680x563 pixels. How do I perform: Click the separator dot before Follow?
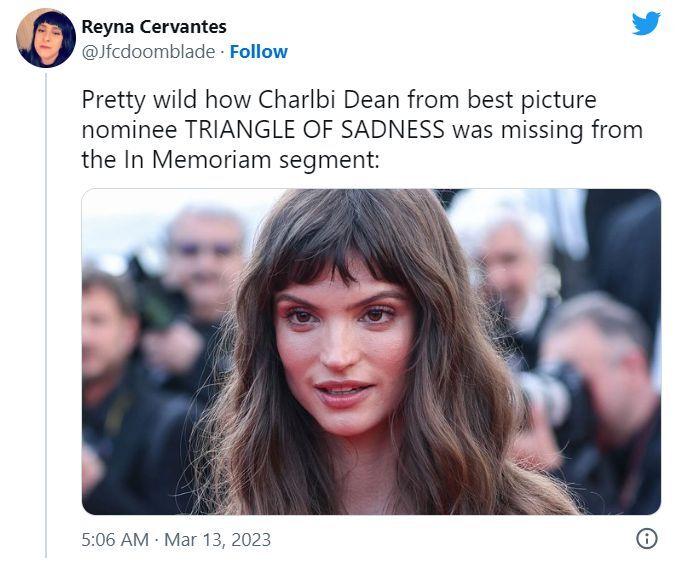pyautogui.click(x=222, y=51)
